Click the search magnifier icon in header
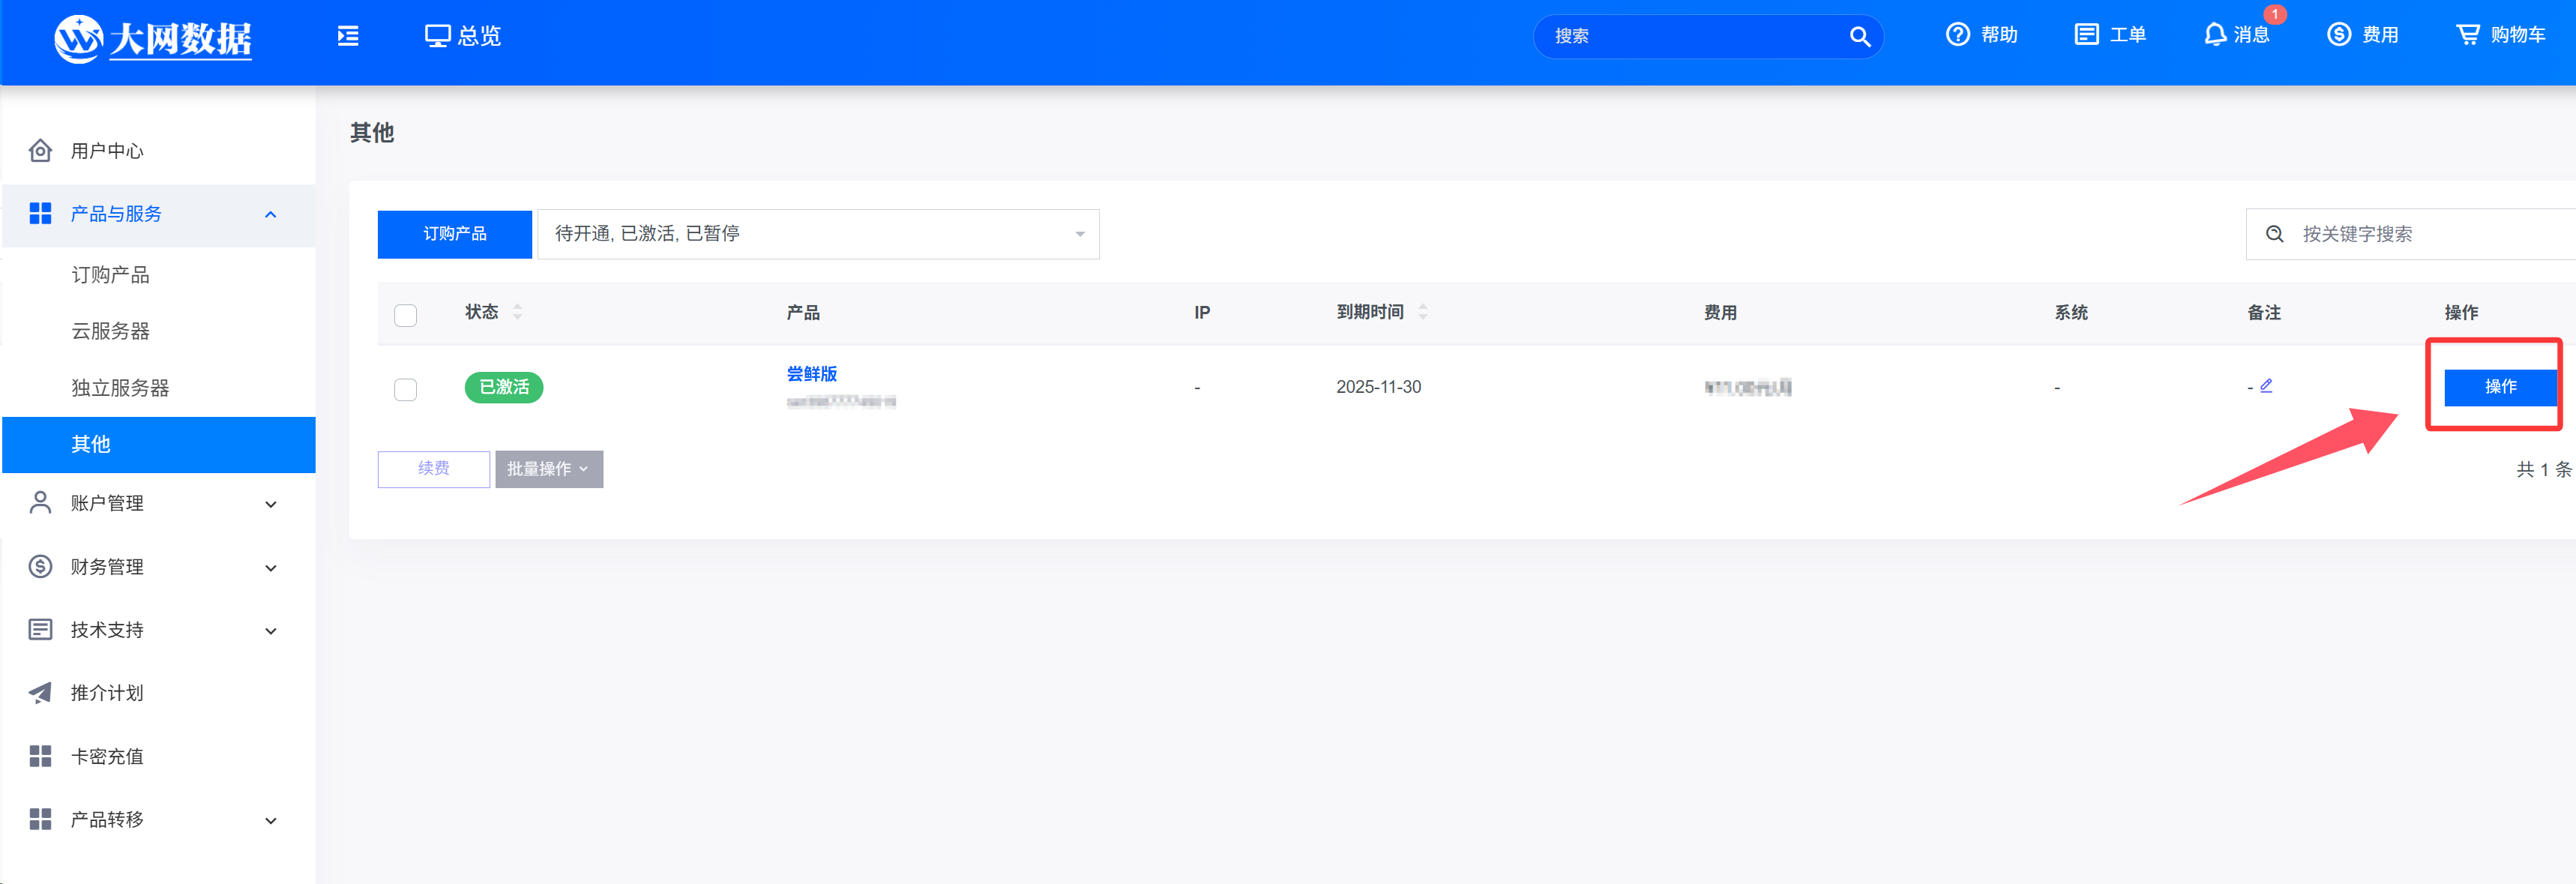The height and width of the screenshot is (884, 2576). 1859,37
